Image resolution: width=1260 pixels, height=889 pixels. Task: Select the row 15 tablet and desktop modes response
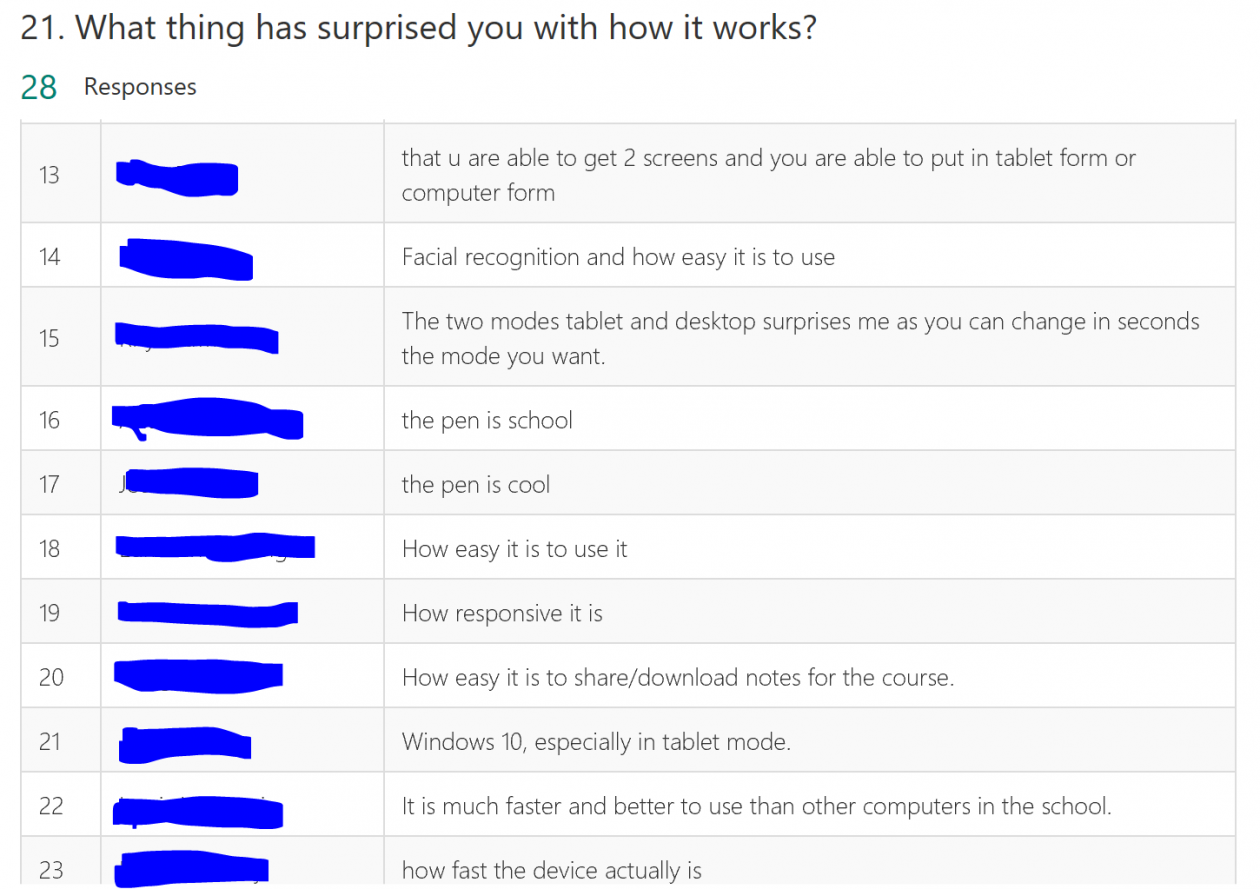tap(800, 339)
